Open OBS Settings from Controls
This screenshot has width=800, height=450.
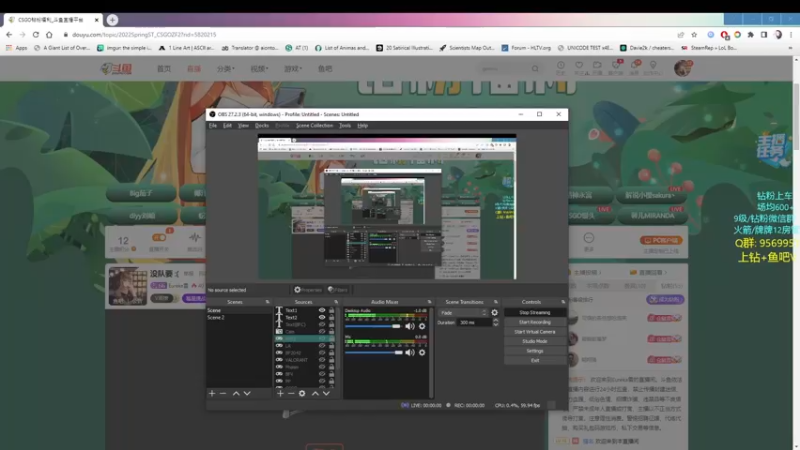[535, 351]
